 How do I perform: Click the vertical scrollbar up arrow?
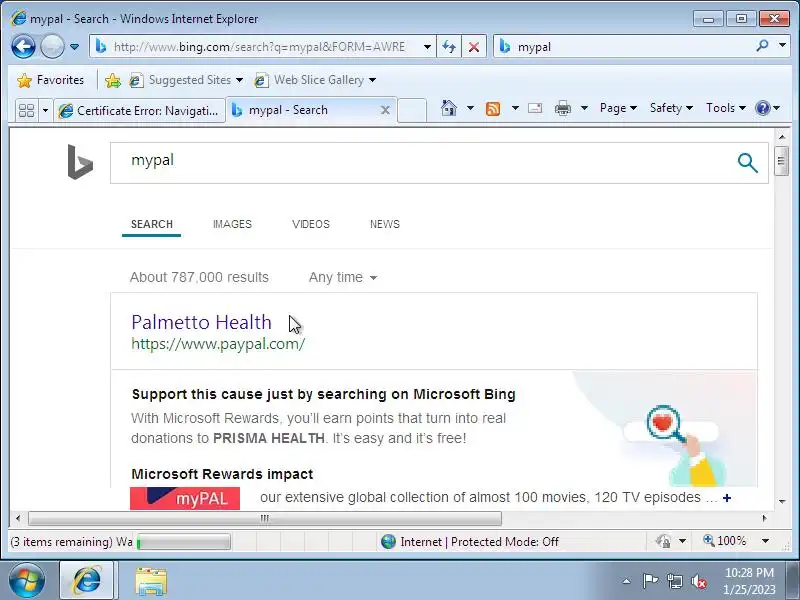tap(782, 136)
